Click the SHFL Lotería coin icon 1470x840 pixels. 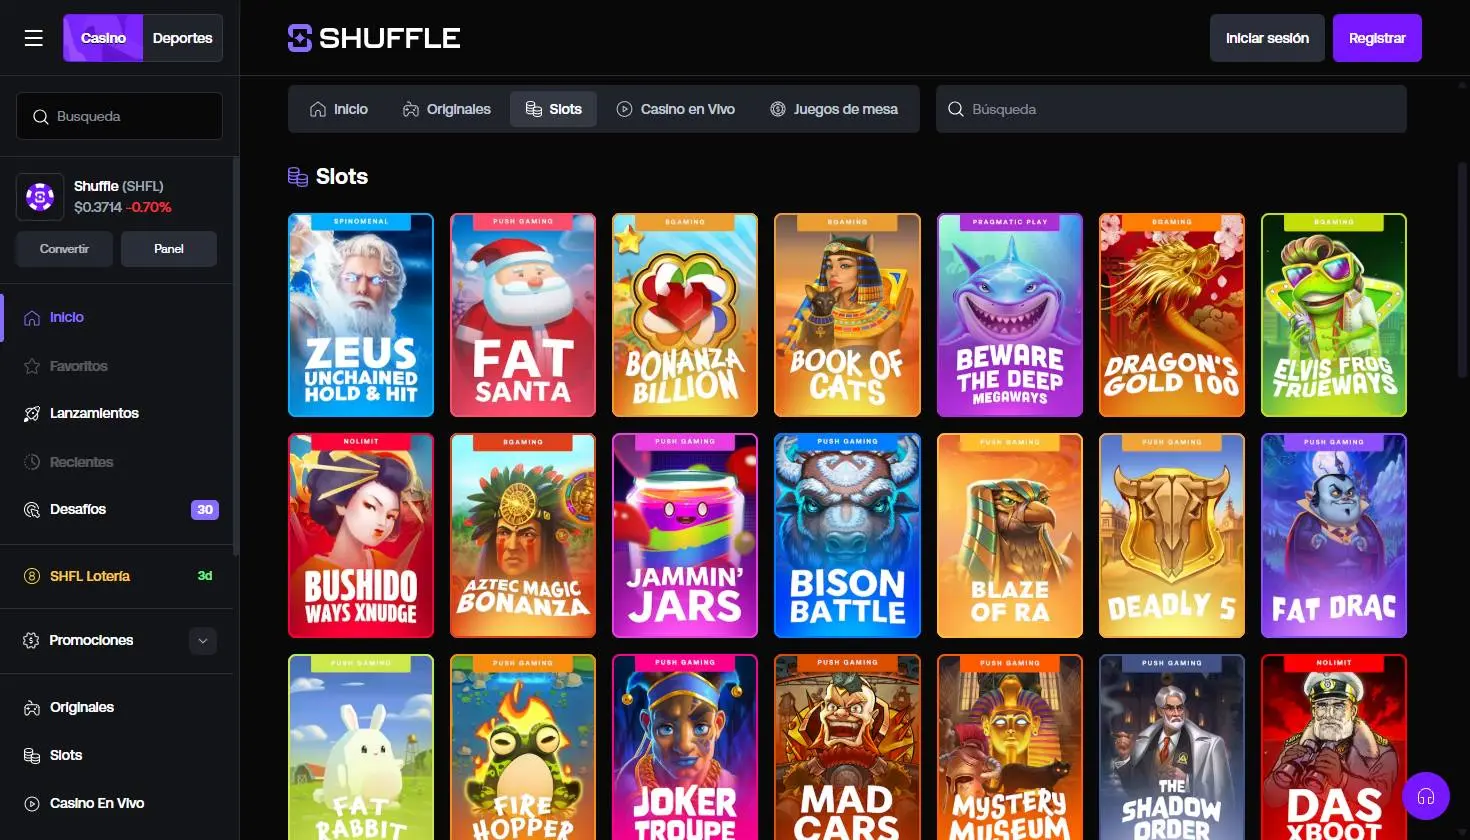[32, 576]
